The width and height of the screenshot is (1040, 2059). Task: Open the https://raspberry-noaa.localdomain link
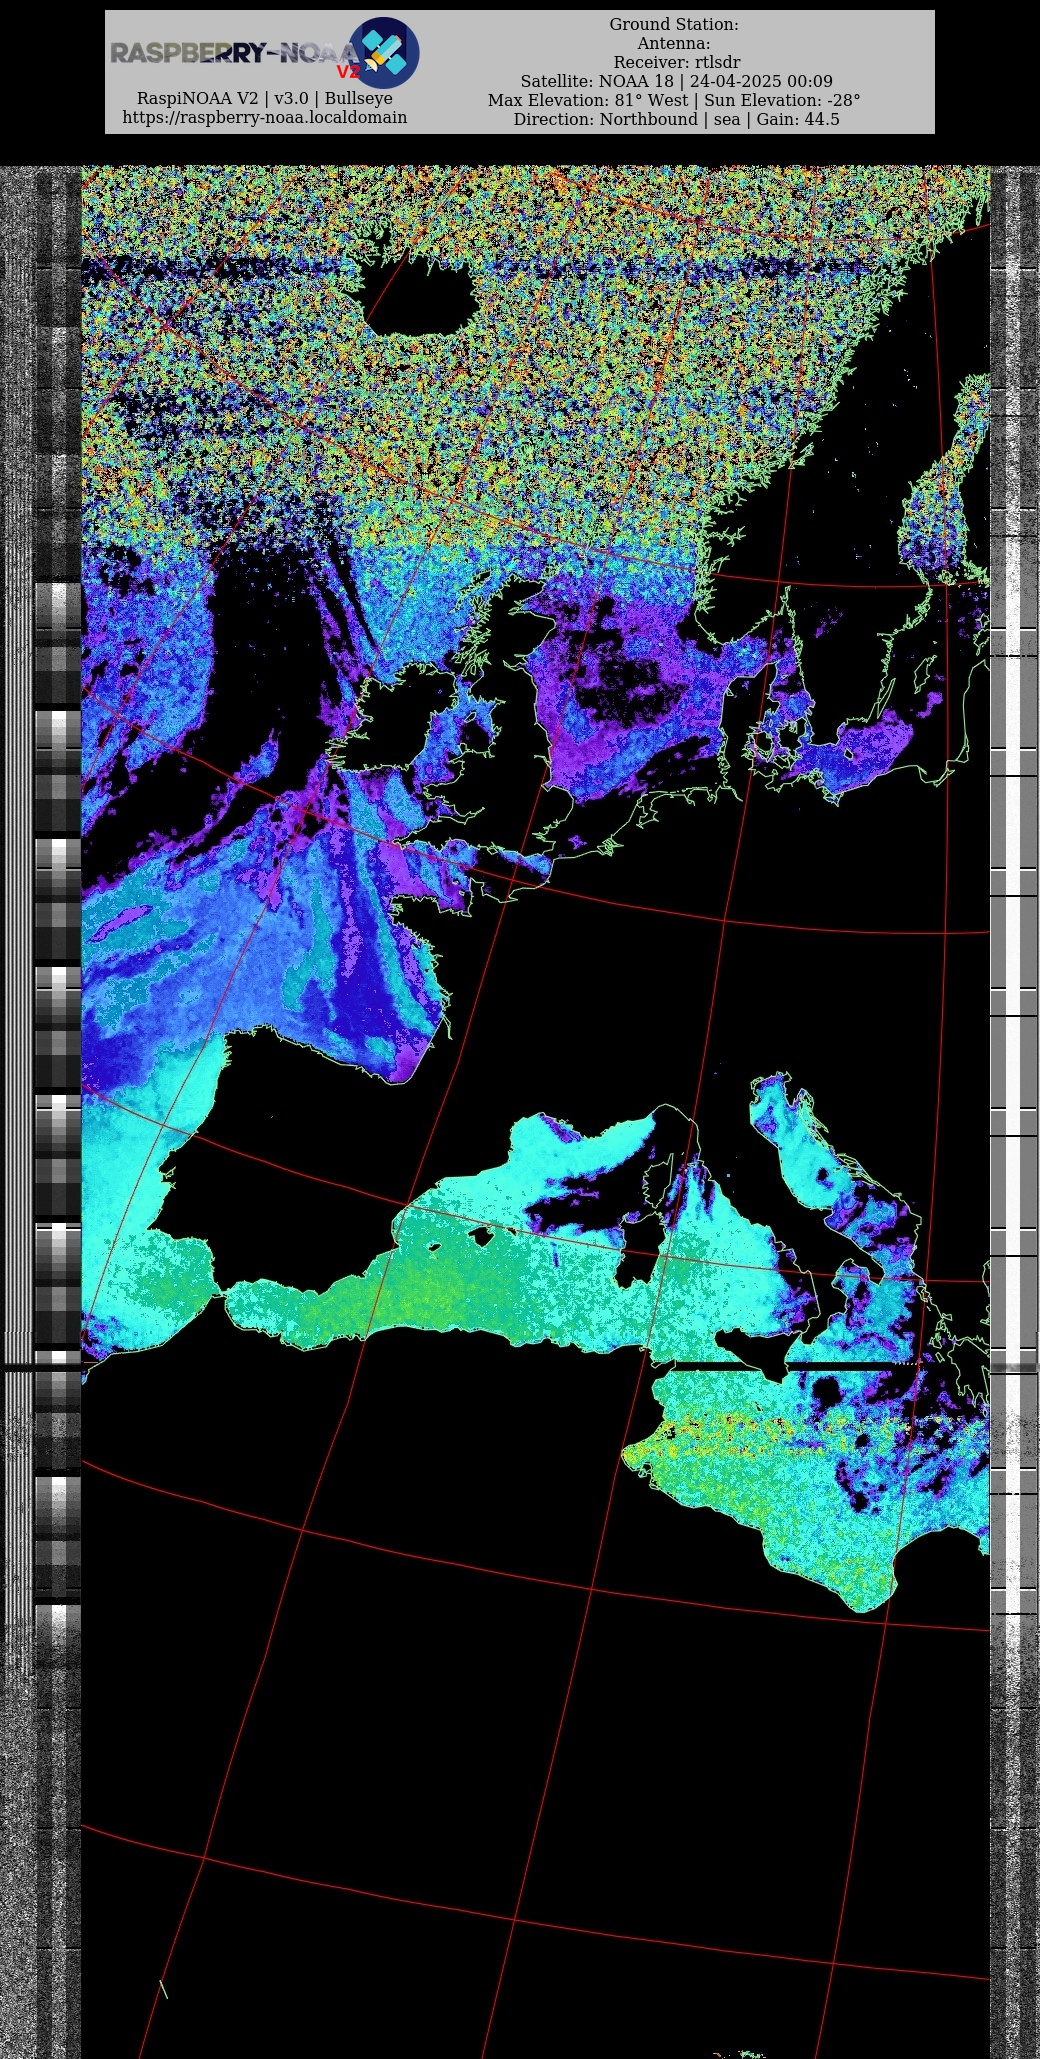(265, 117)
